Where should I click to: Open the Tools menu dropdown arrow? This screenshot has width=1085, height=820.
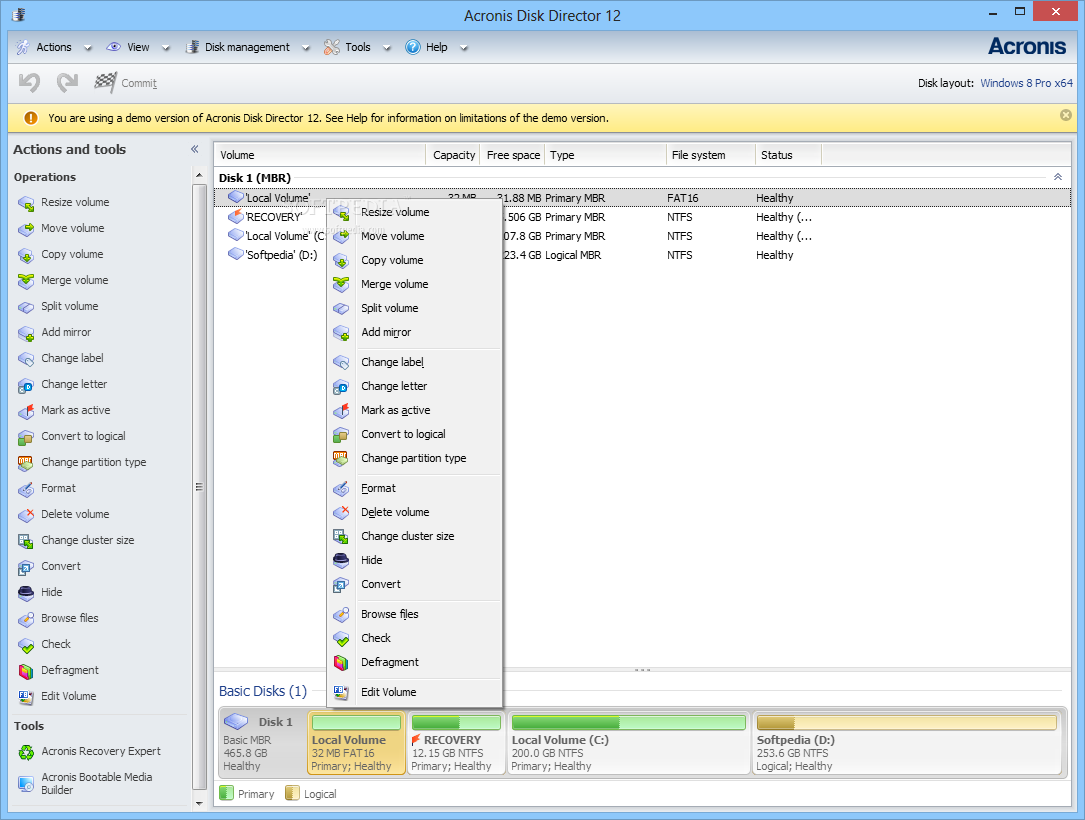pyautogui.click(x=387, y=48)
